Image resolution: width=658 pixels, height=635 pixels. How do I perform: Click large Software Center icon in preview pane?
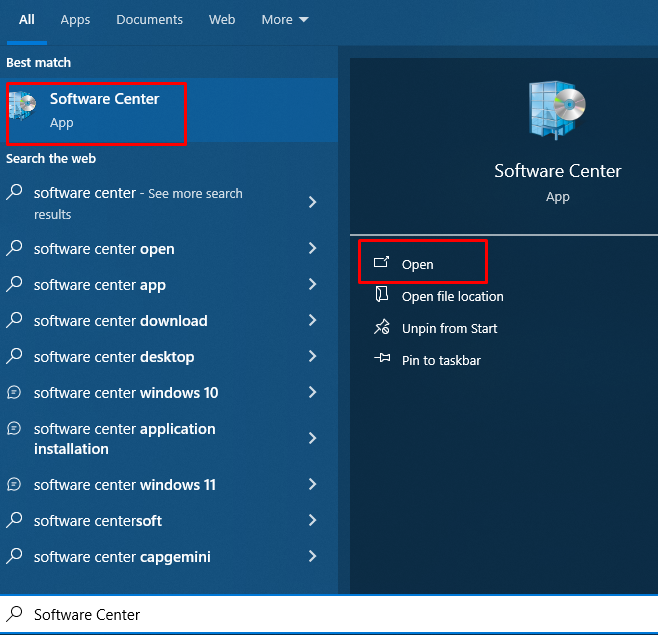point(557,110)
